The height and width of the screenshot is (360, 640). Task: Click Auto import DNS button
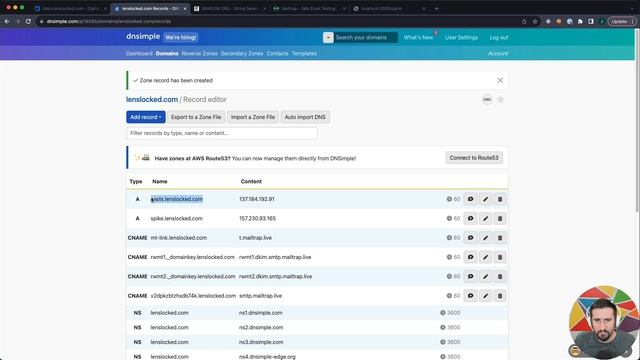click(305, 117)
